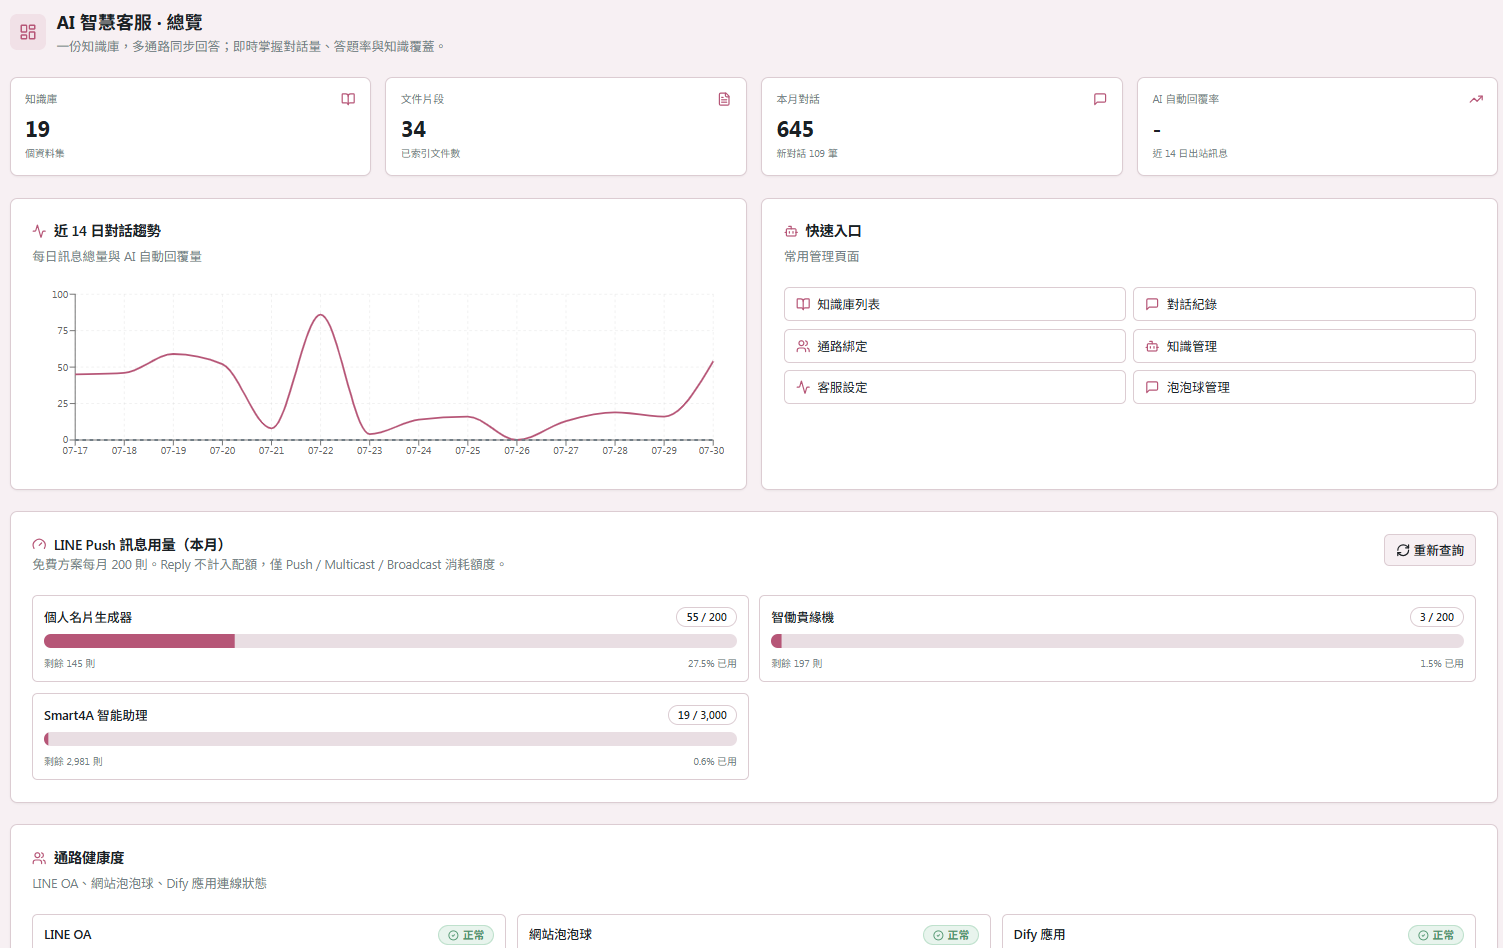Viewport: 1503px width, 948px height.
Task: Click the dashboard grid icon beside the title
Action: pos(28,32)
